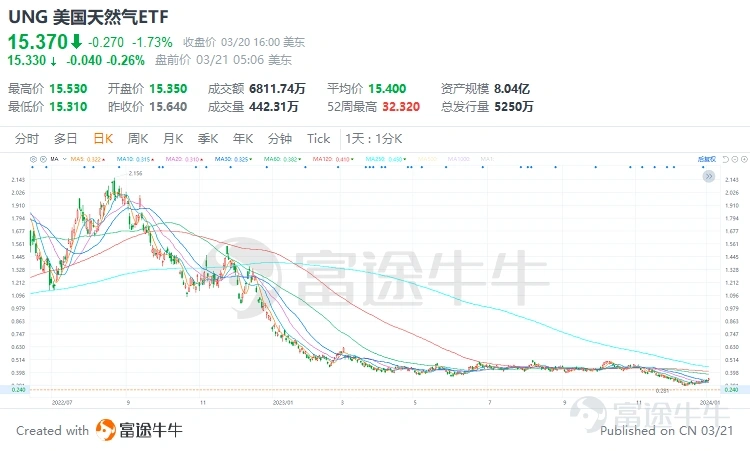Click the 2.143 label on right axis

pos(732,180)
